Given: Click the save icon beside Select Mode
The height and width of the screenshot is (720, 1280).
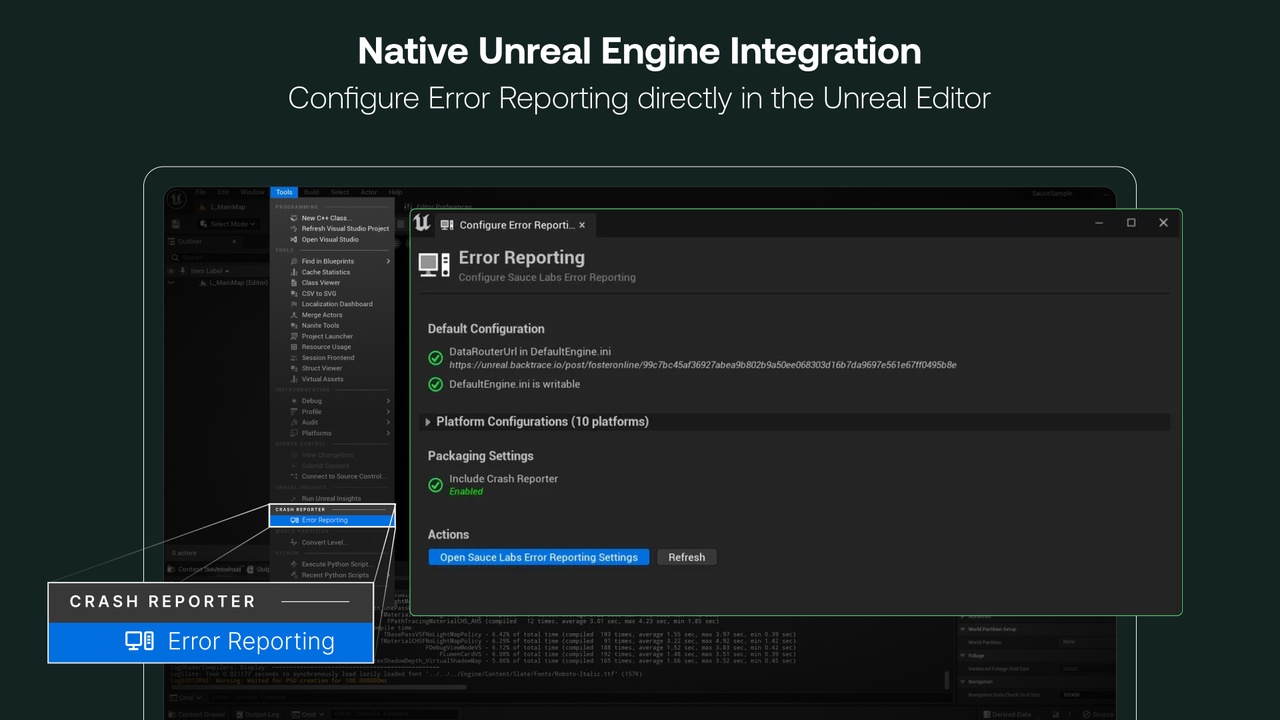Looking at the screenshot, I should click(176, 224).
